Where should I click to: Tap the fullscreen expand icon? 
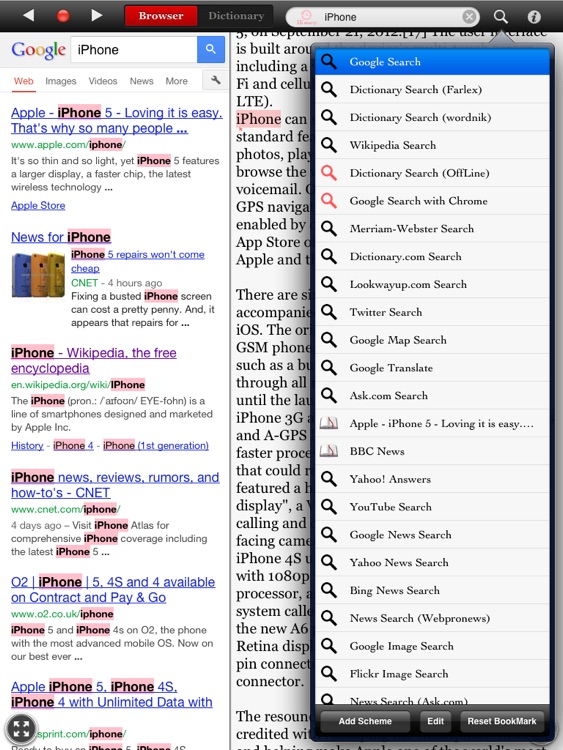tap(21, 729)
